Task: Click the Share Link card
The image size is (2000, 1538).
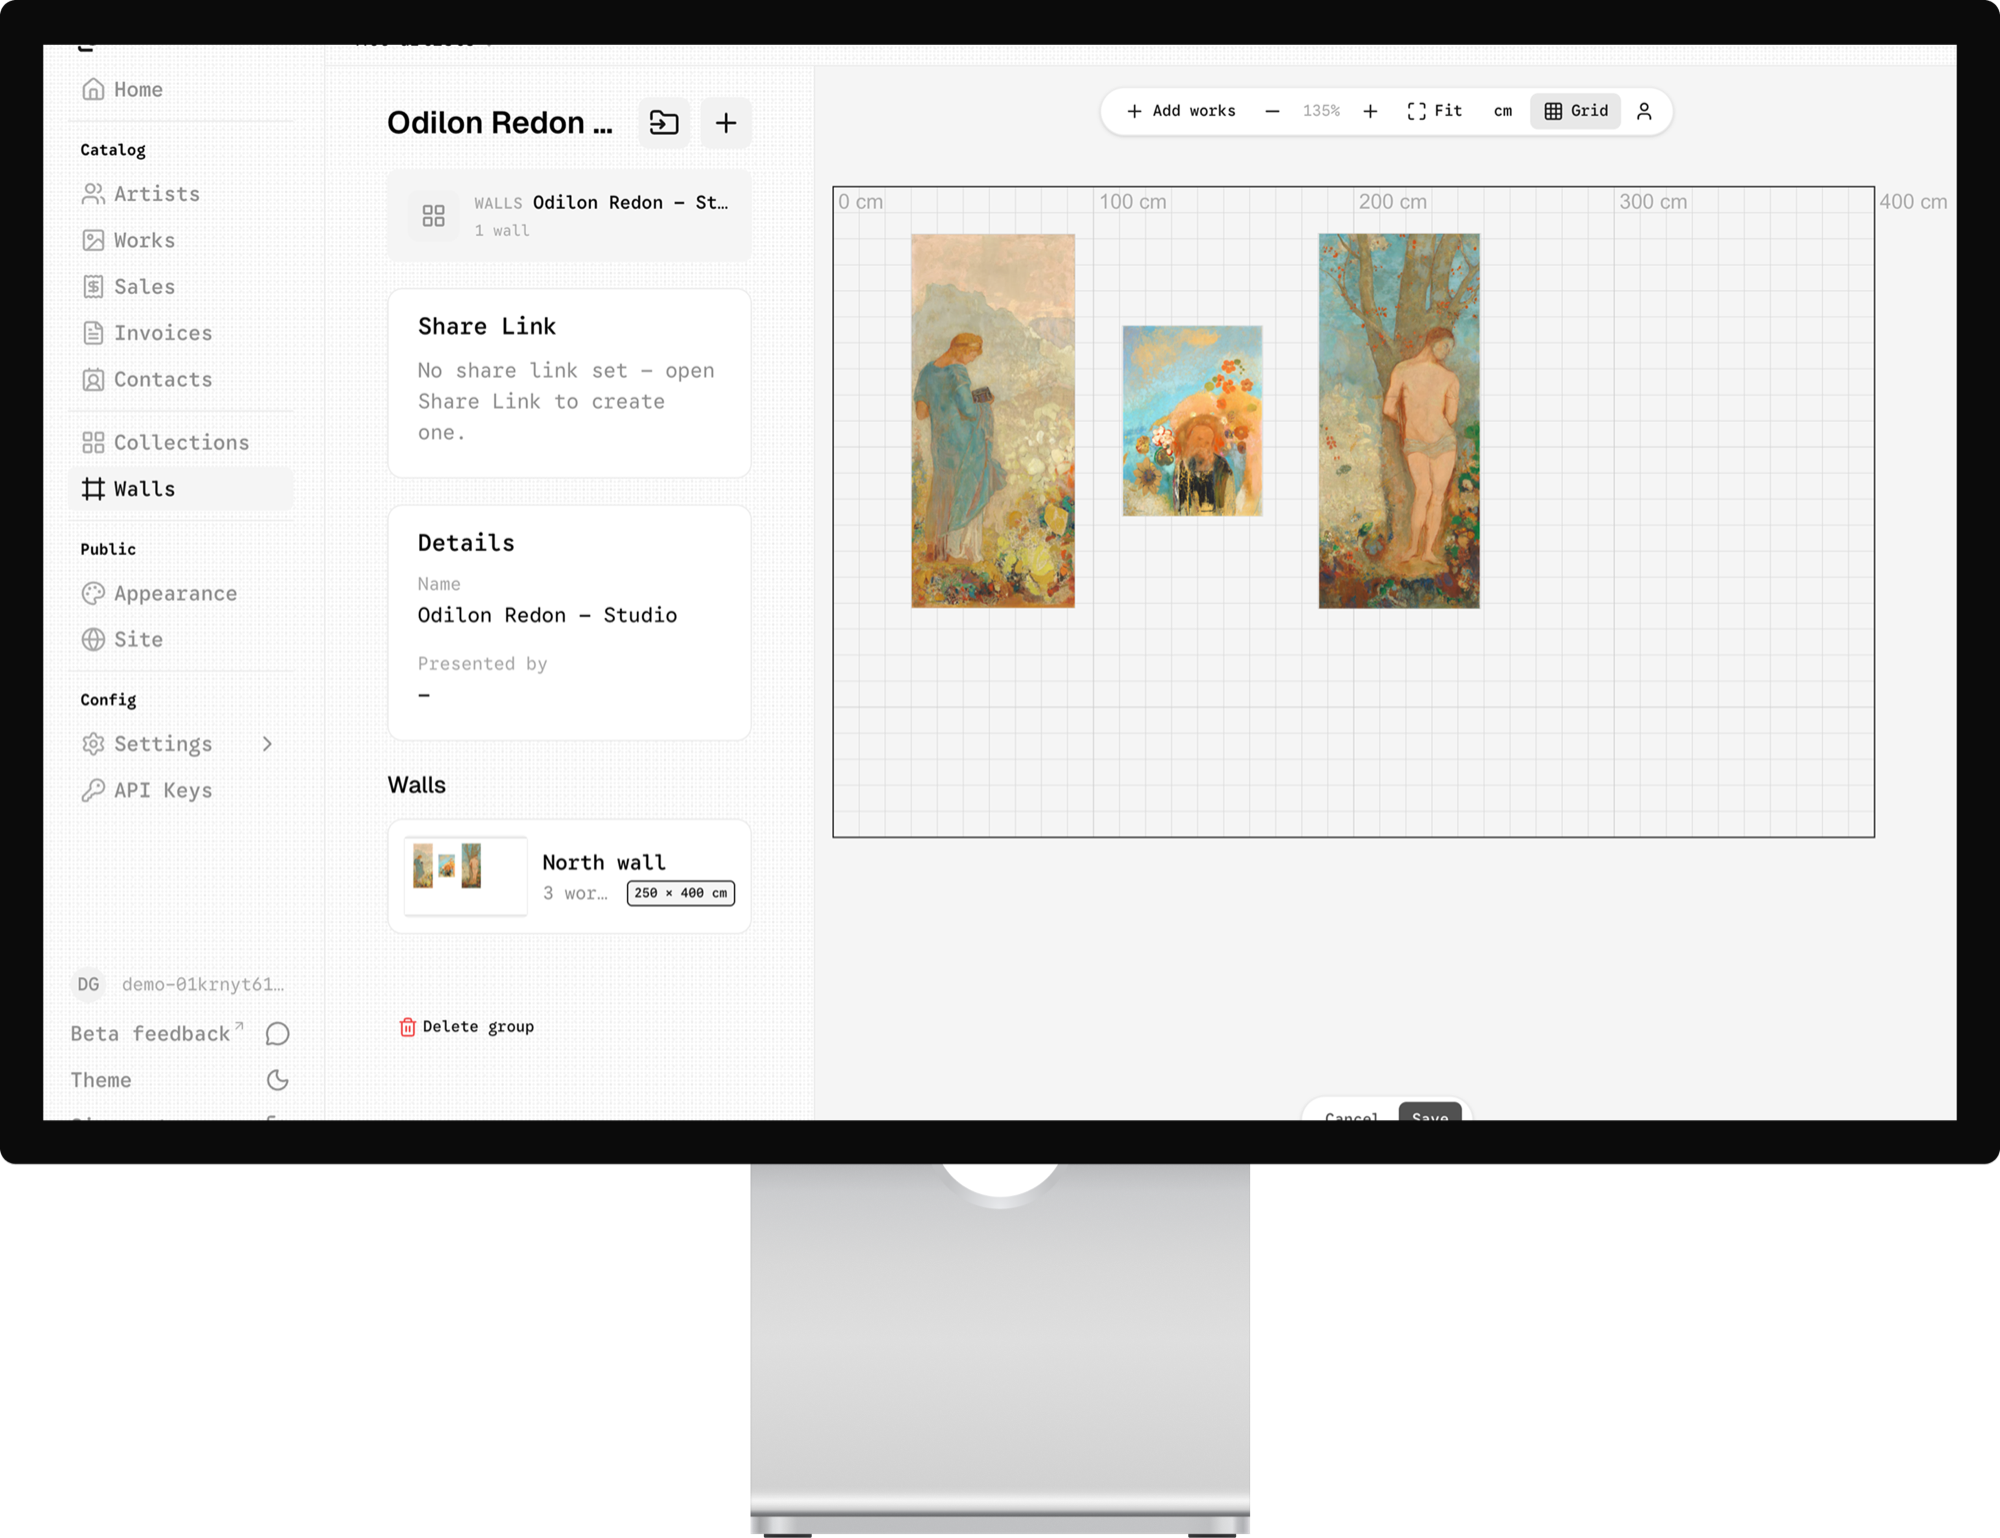Action: pyautogui.click(x=569, y=383)
